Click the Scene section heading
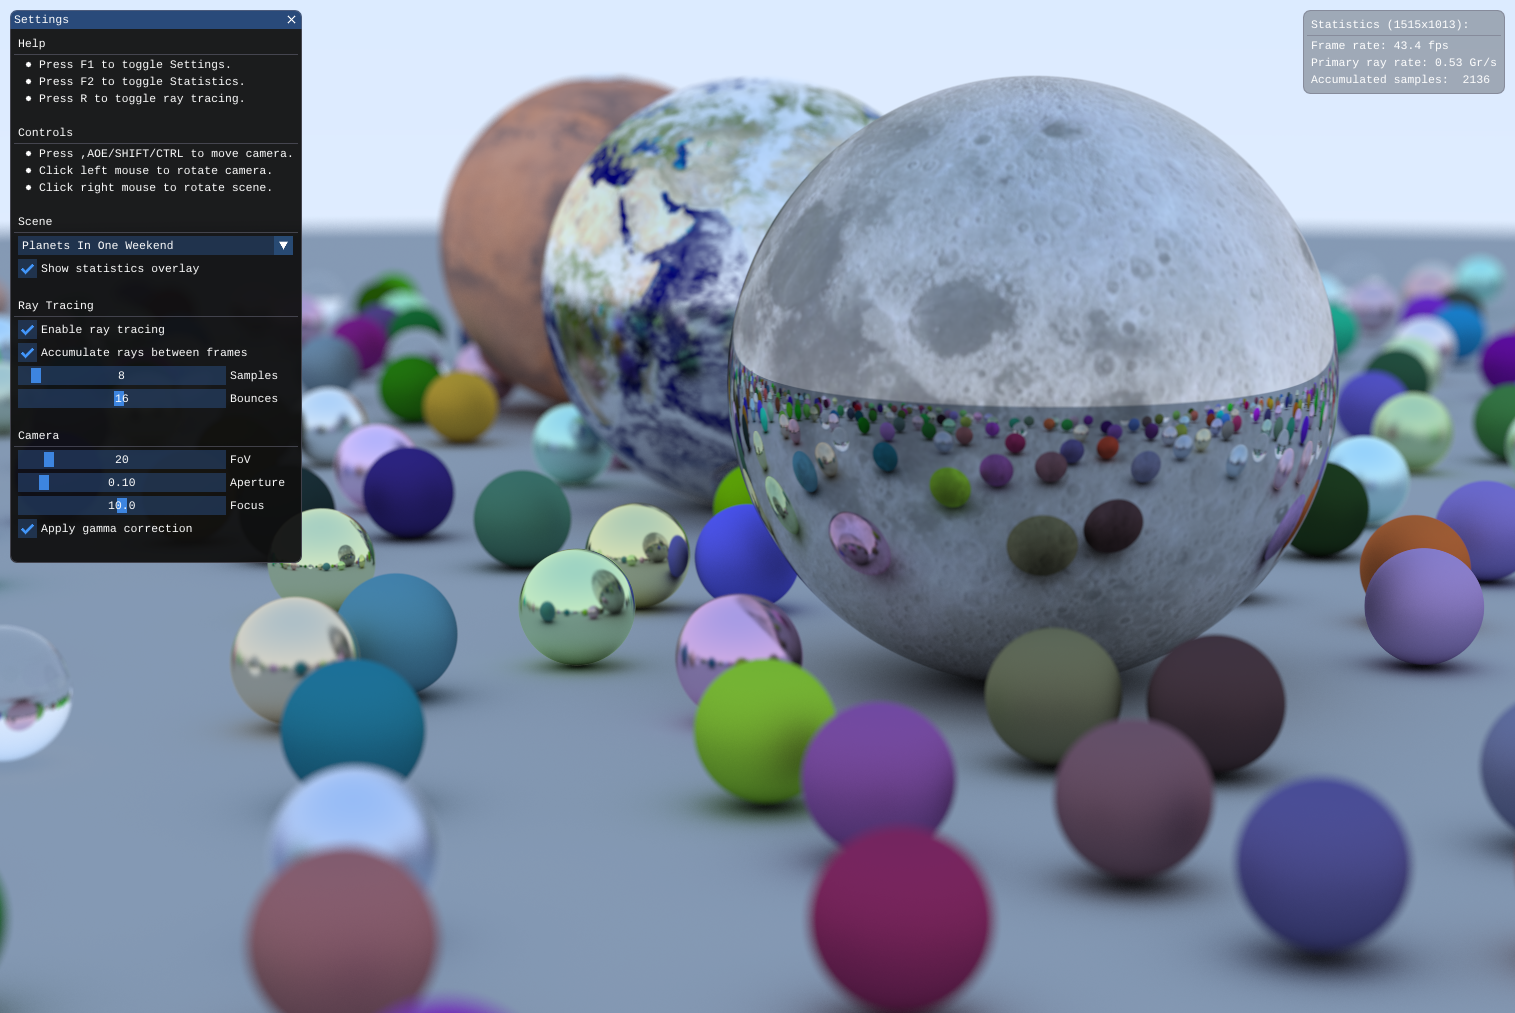This screenshot has height=1013, width=1515. pos(35,221)
